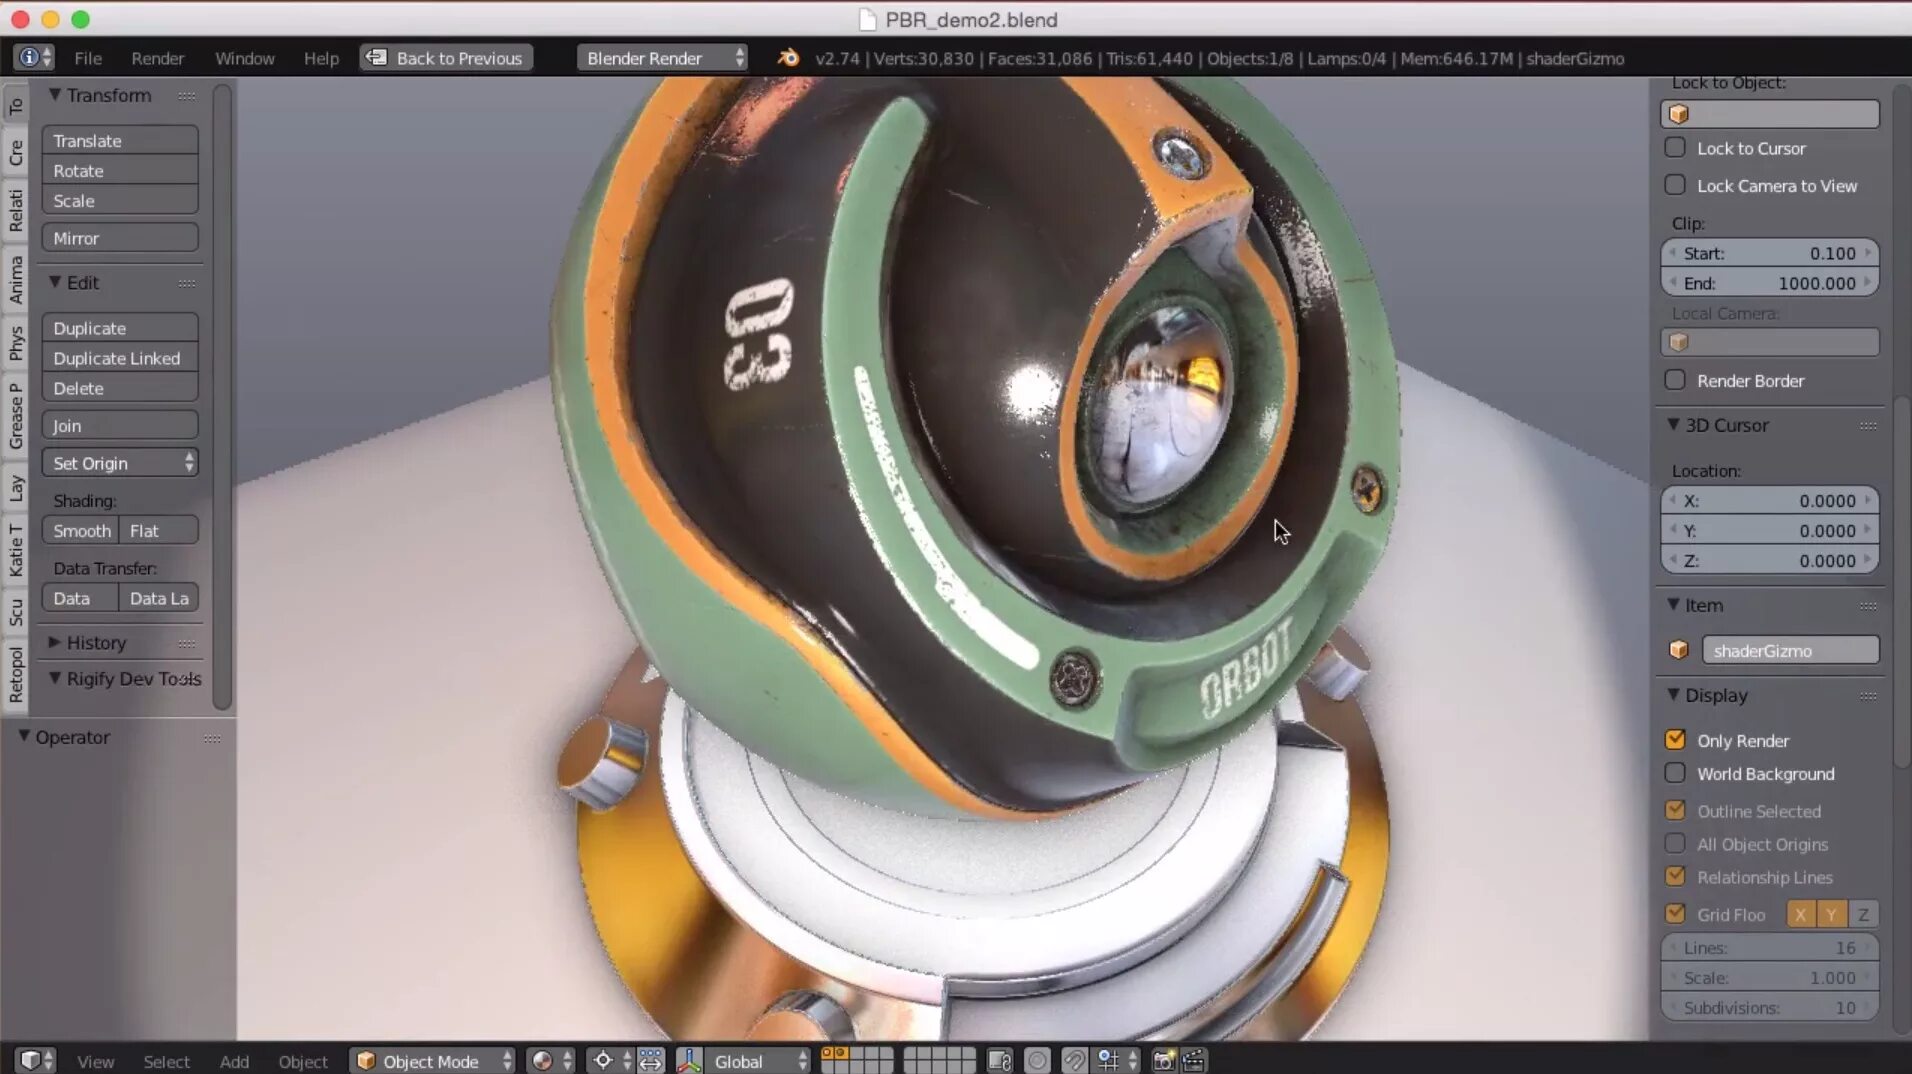Click the Item panel drag grip

(x=1868, y=606)
